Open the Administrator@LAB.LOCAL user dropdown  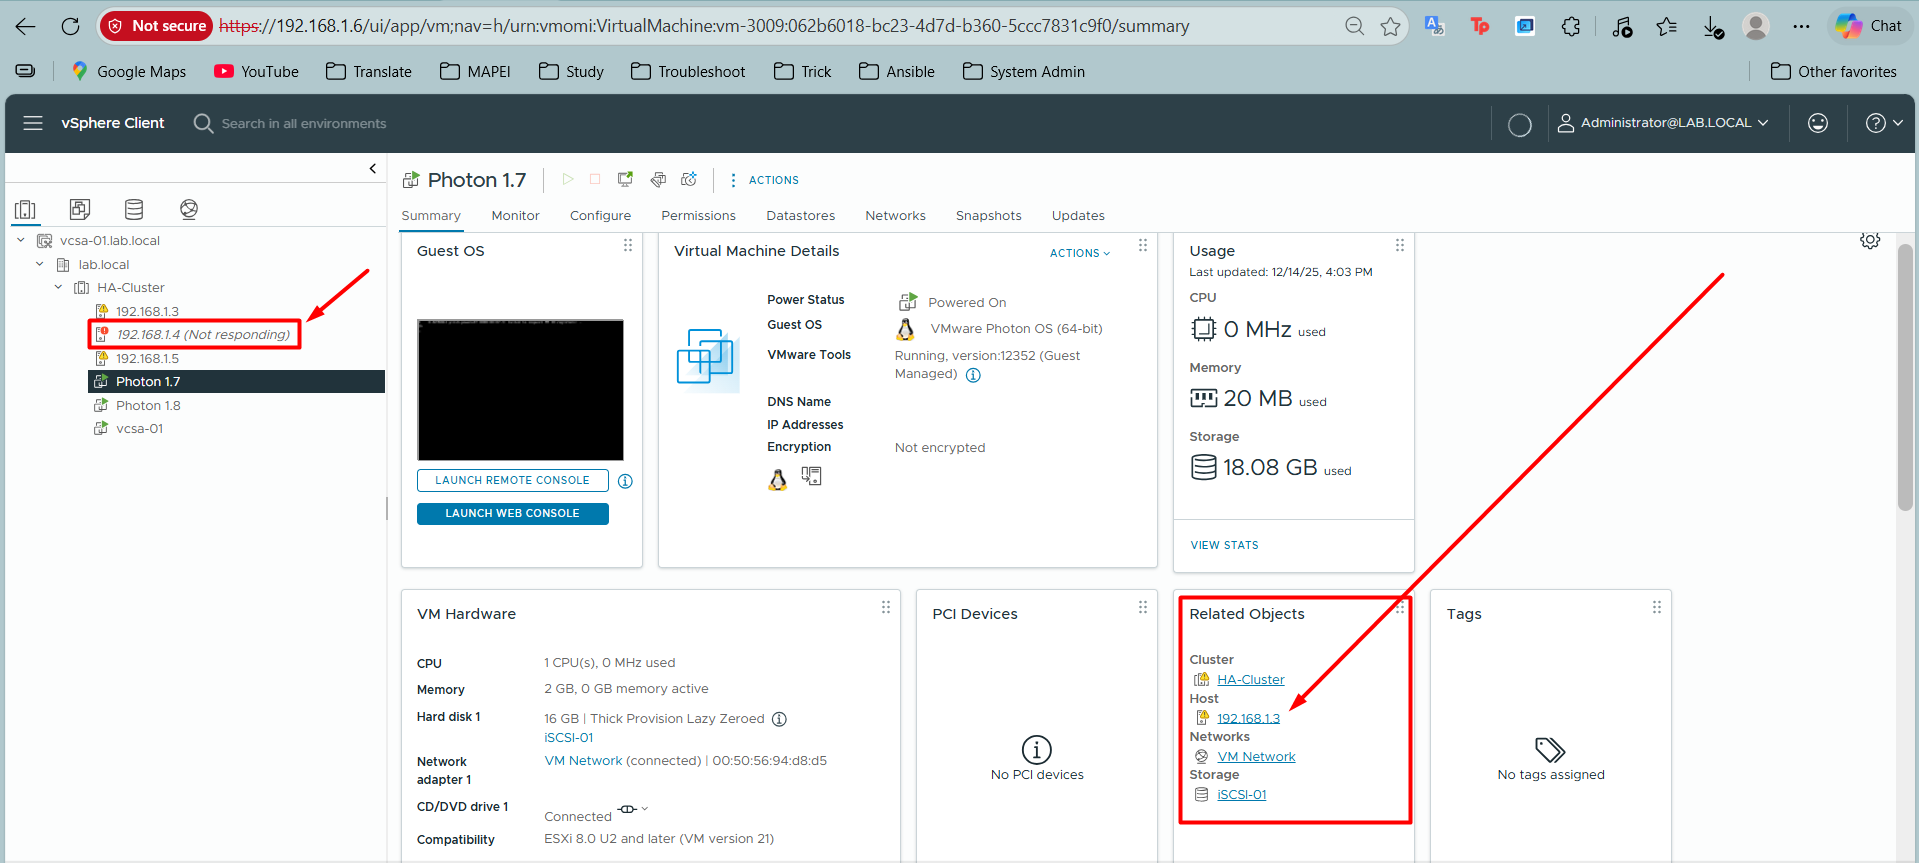click(x=1663, y=123)
